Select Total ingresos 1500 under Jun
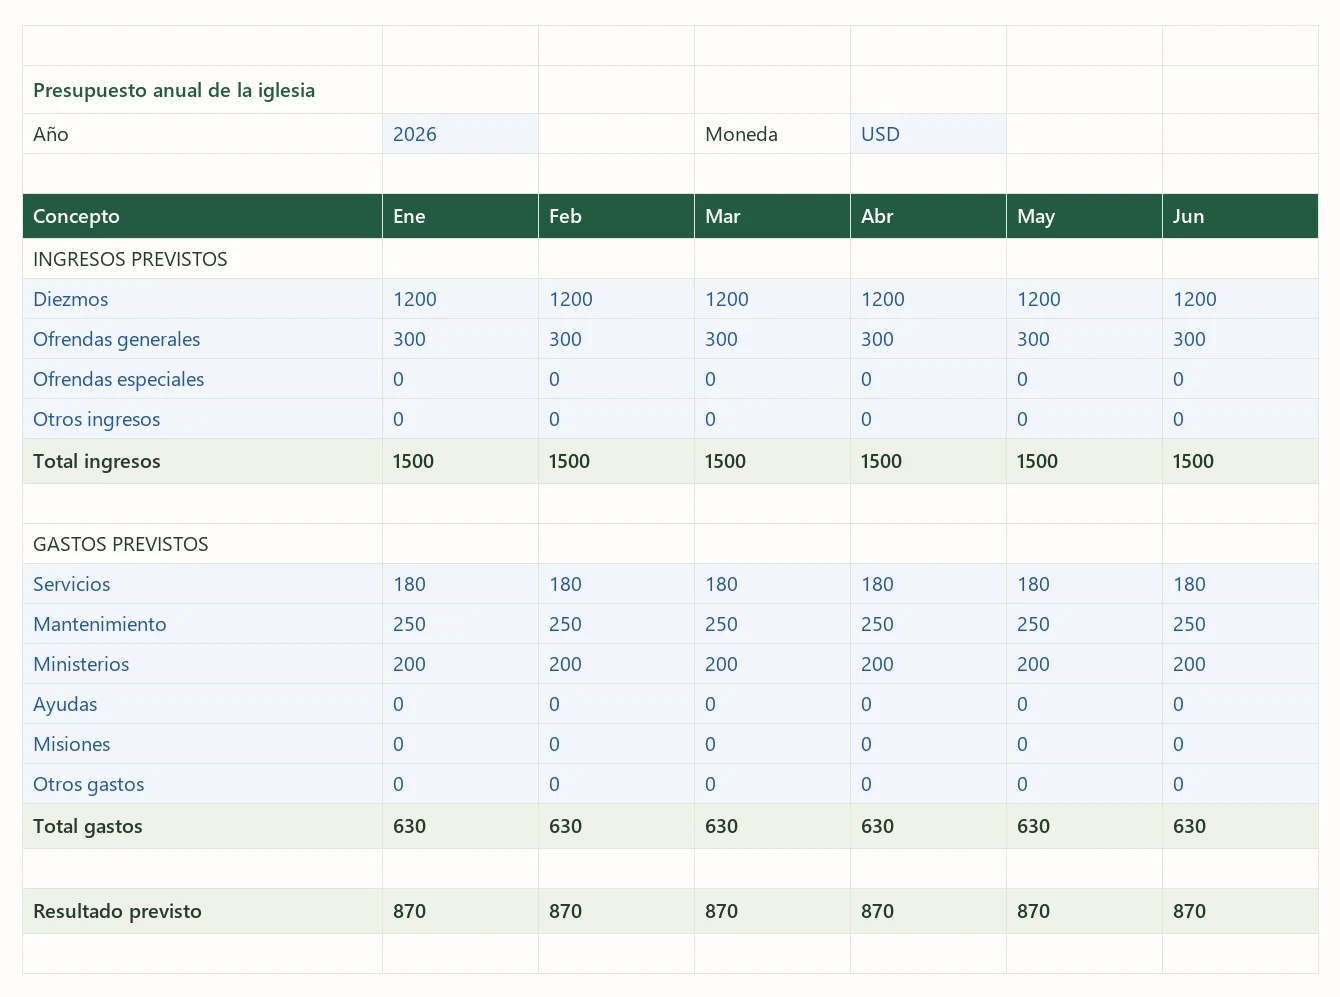Viewport: 1340px width, 997px height. coord(1240,461)
